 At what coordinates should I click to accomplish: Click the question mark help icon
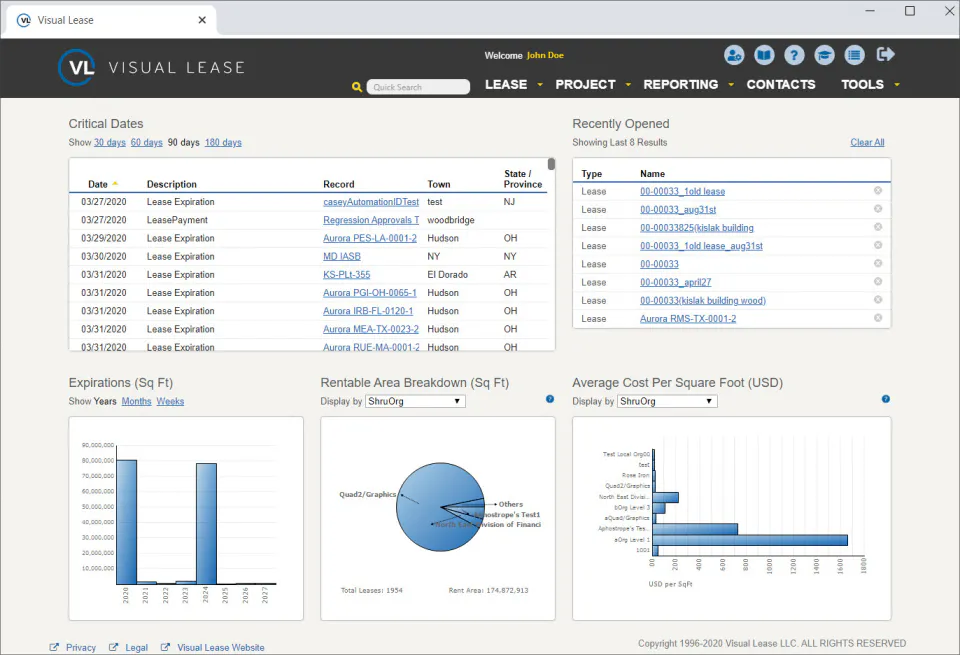pyautogui.click(x=794, y=55)
